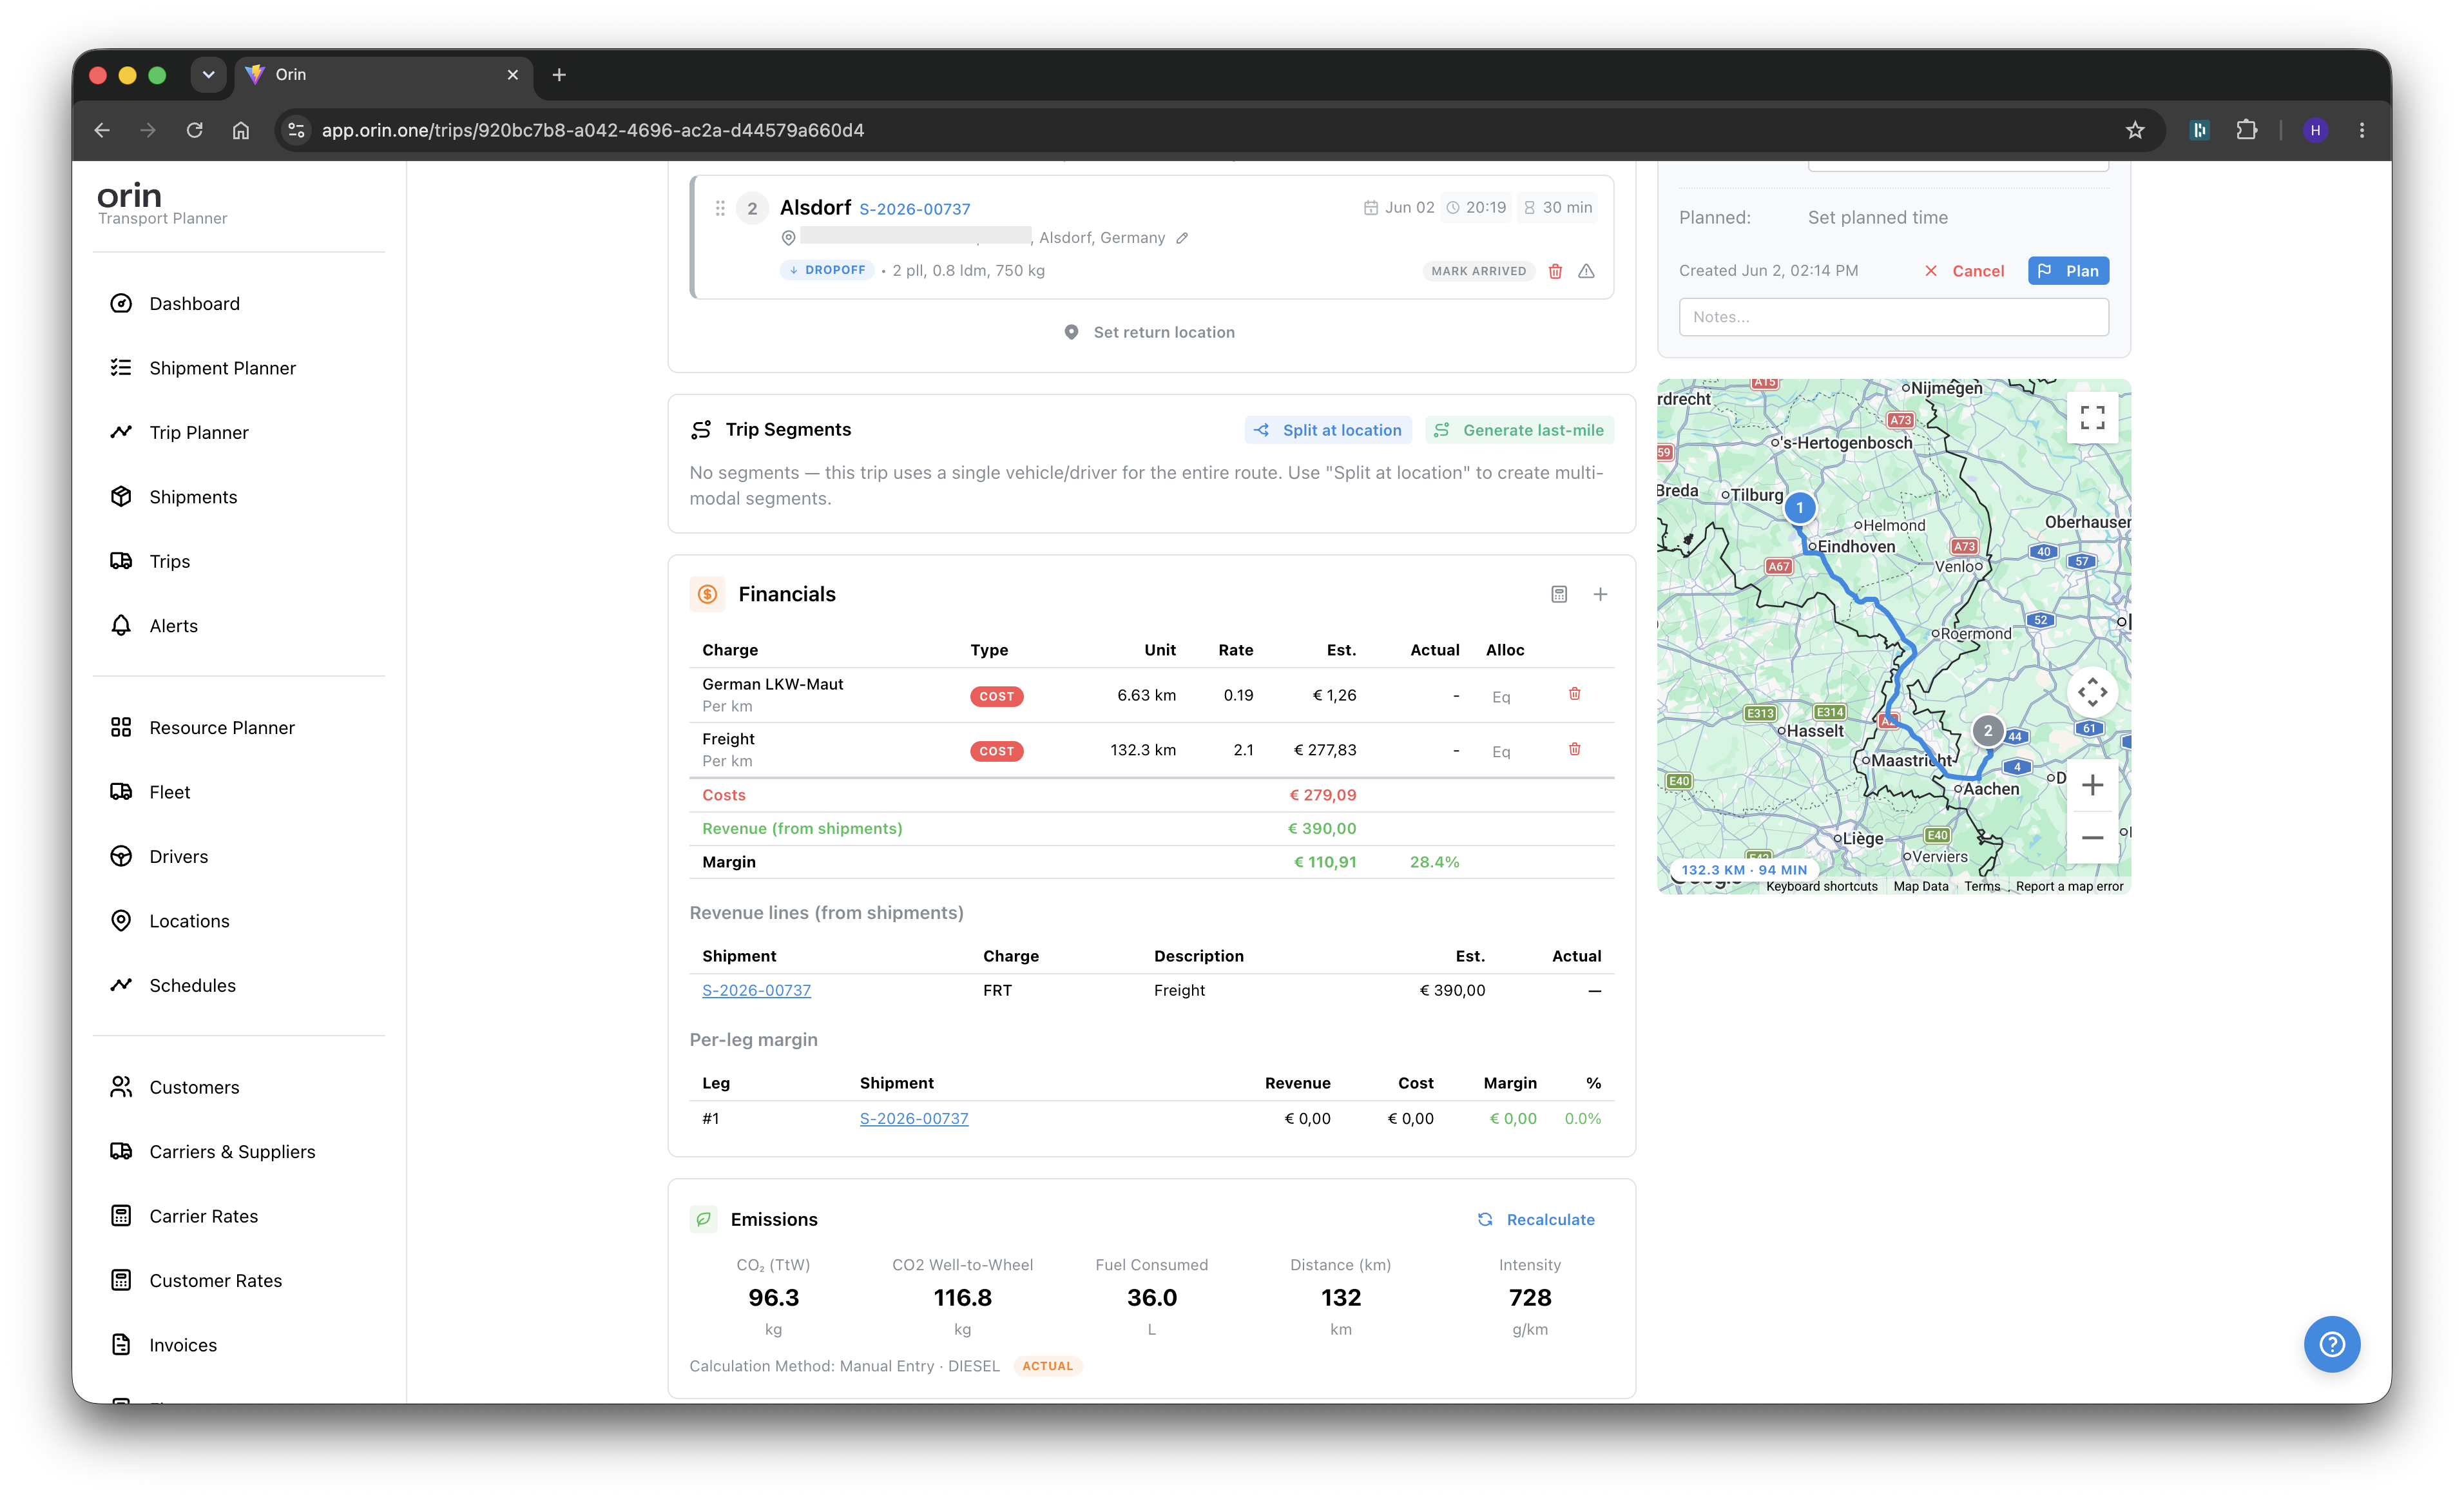
Task: Toggle fullscreen map view
Action: 2092,417
